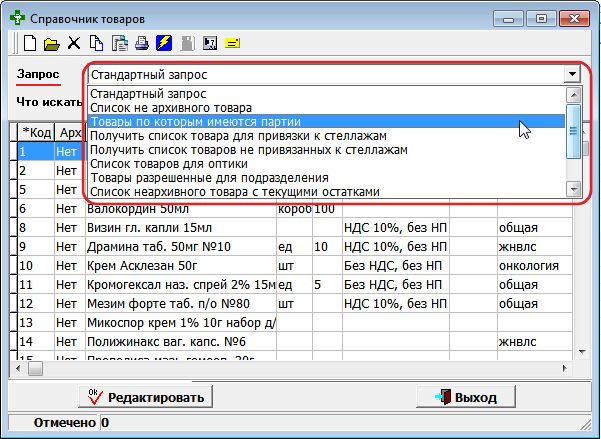Choose 'Товары разрешенные для подразделения'

327,178
